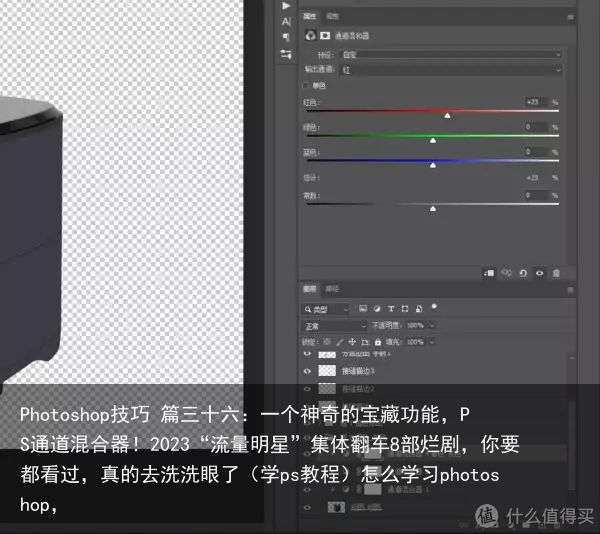Click the constant slider handle
The height and width of the screenshot is (534, 600).
[433, 208]
